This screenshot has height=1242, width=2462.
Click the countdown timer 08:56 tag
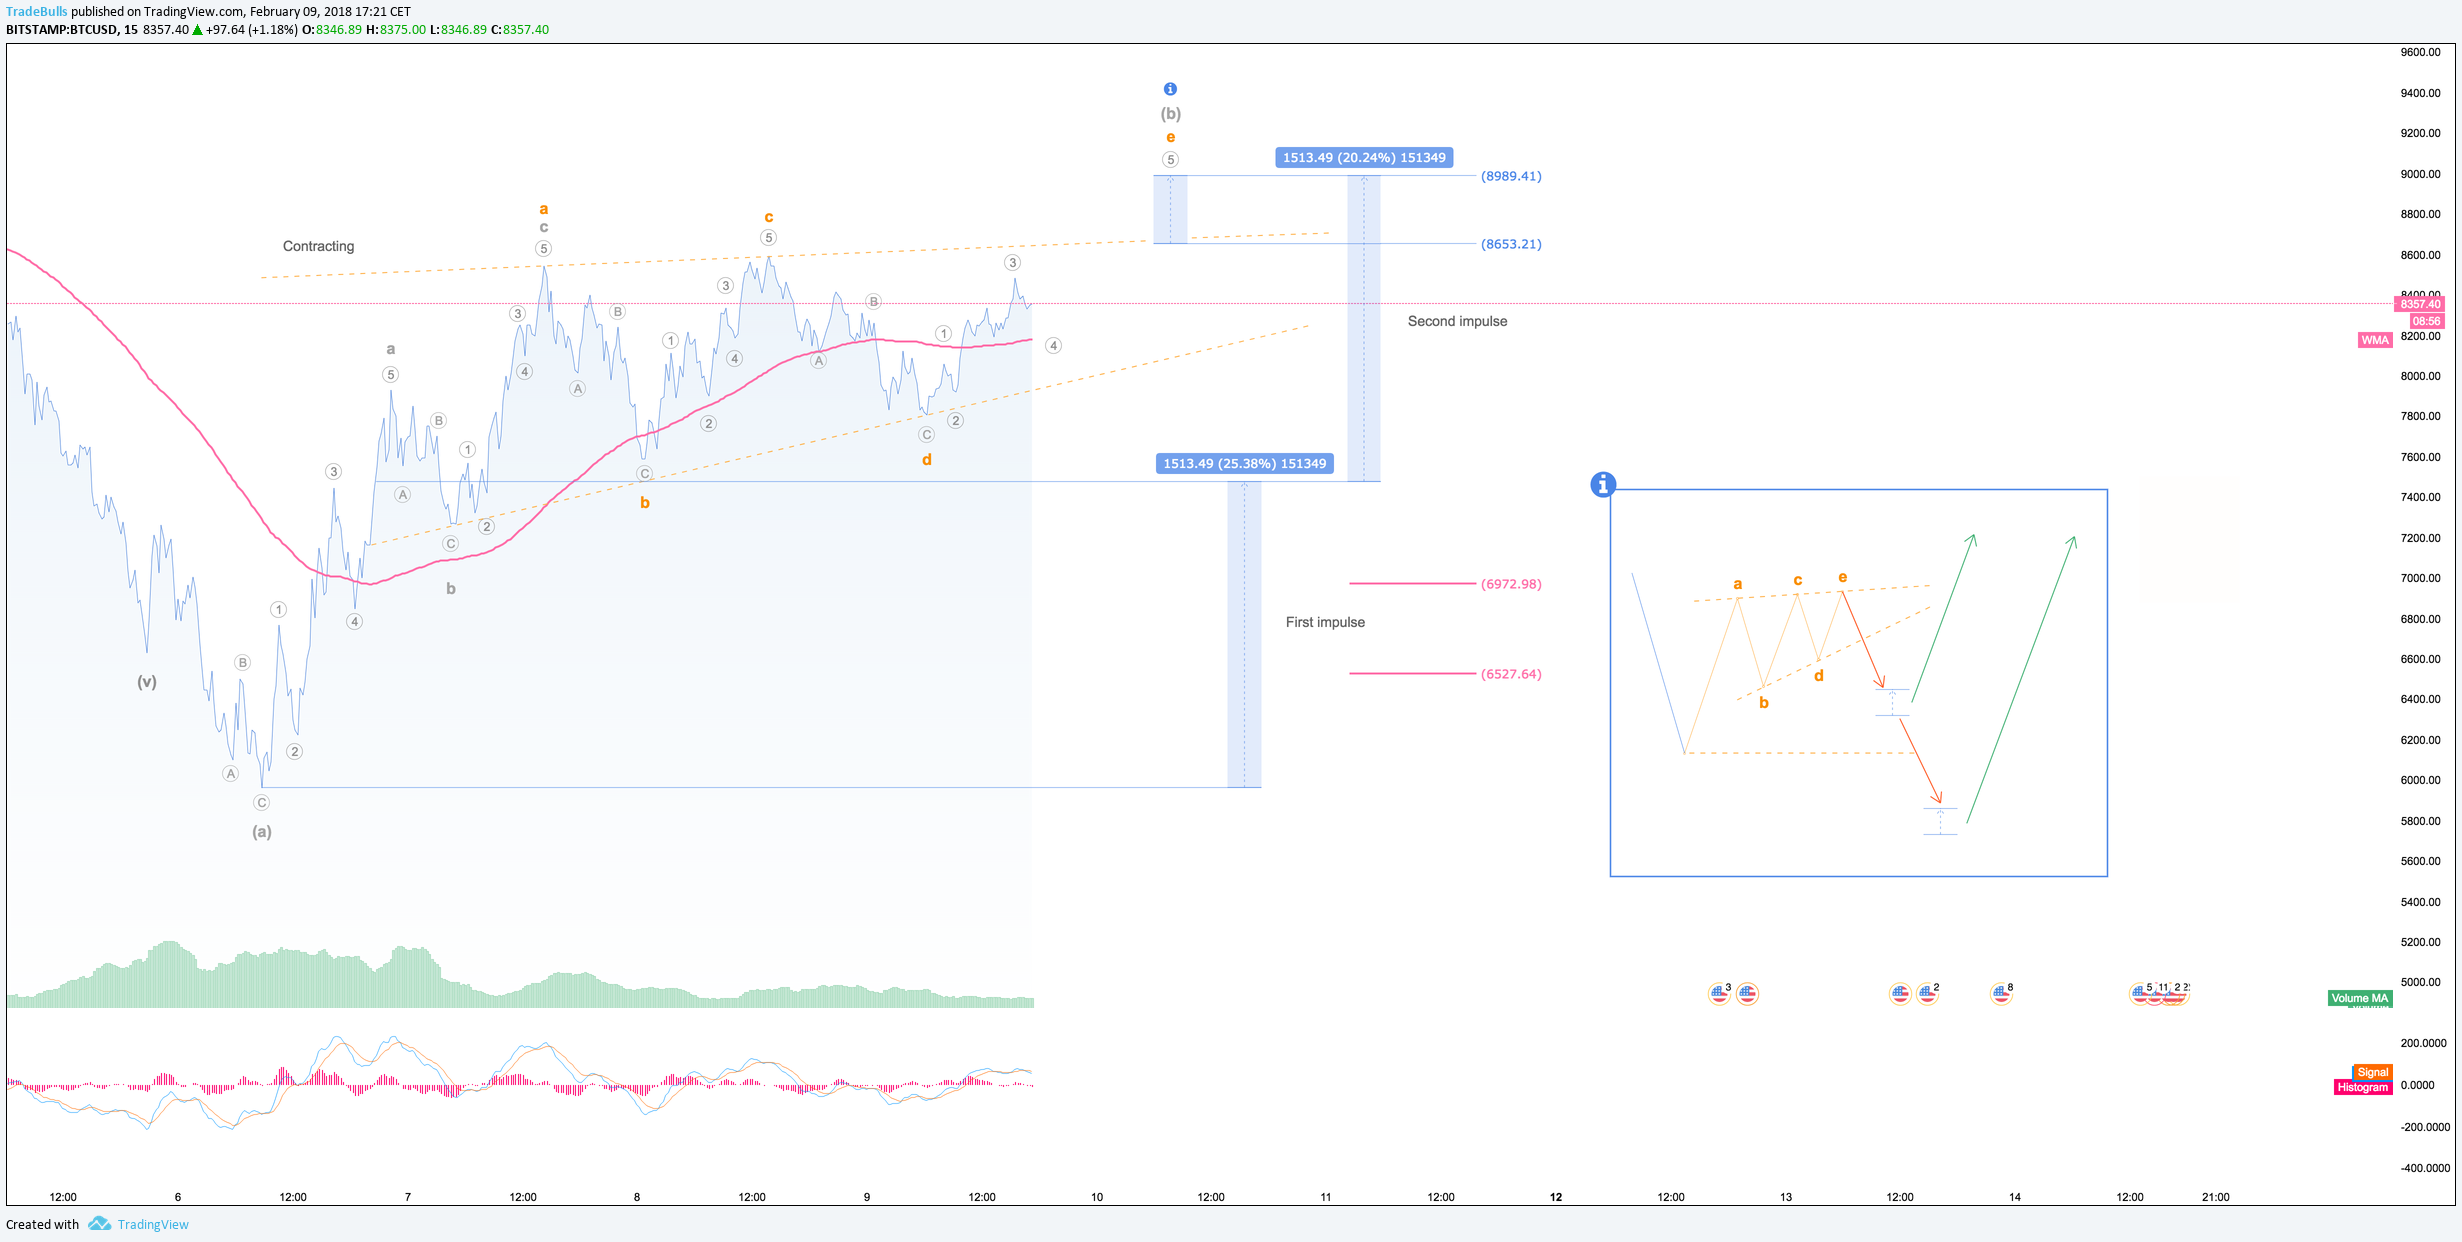(x=2426, y=321)
